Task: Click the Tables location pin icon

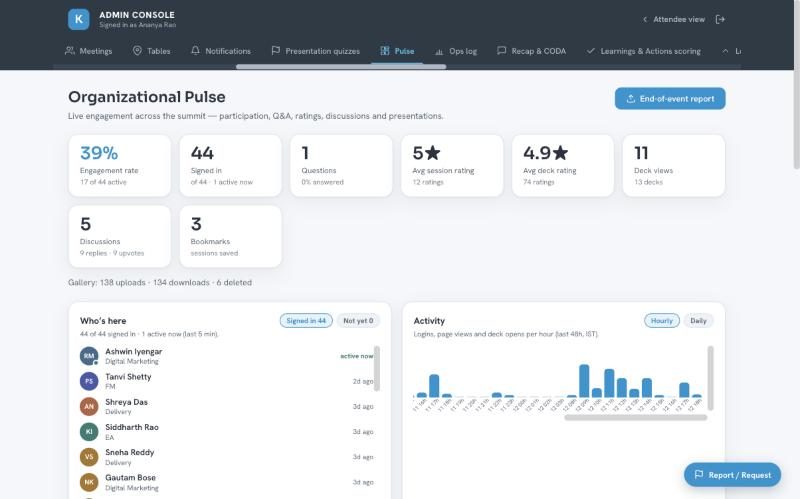Action: pos(137,51)
